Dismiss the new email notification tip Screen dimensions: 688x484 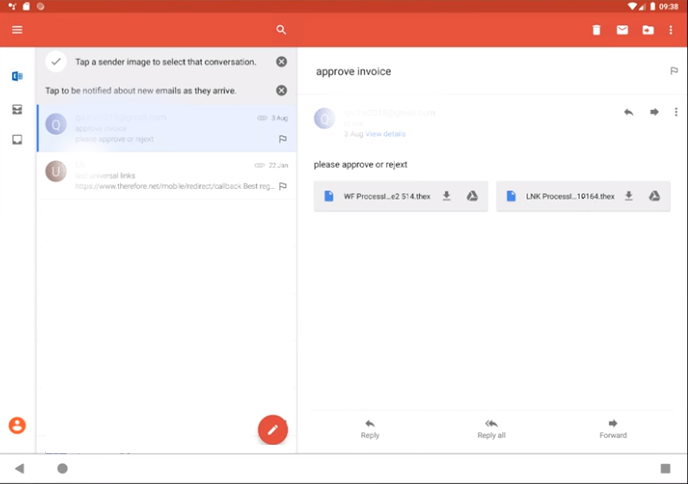pyautogui.click(x=281, y=90)
